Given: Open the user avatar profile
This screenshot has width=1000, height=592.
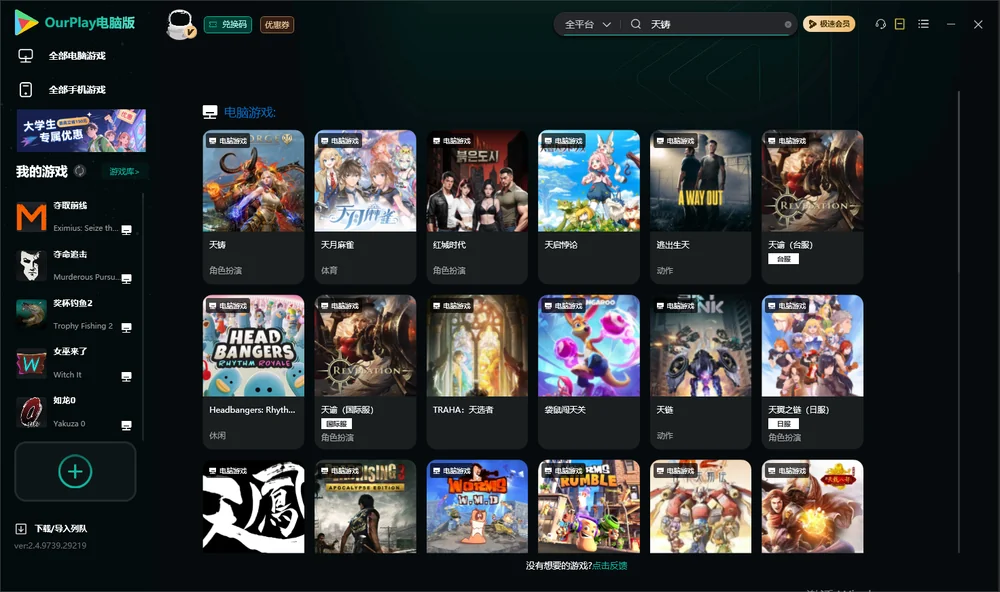Looking at the screenshot, I should (x=180, y=25).
